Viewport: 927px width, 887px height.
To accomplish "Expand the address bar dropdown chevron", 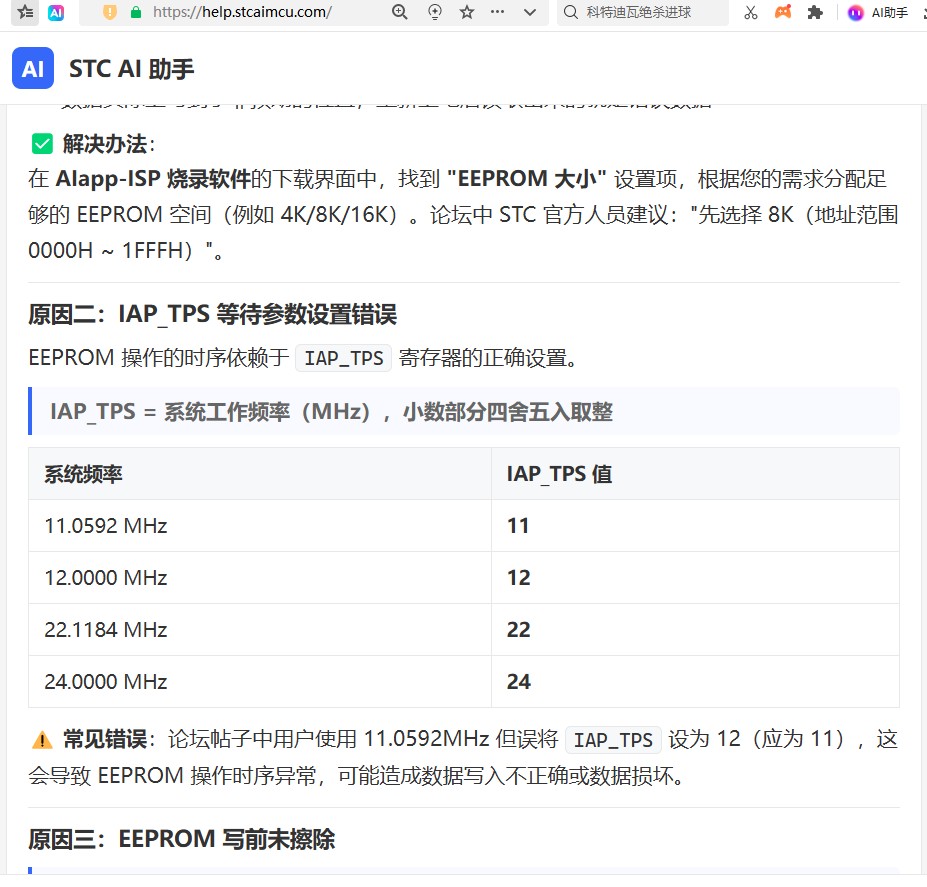I will (530, 12).
